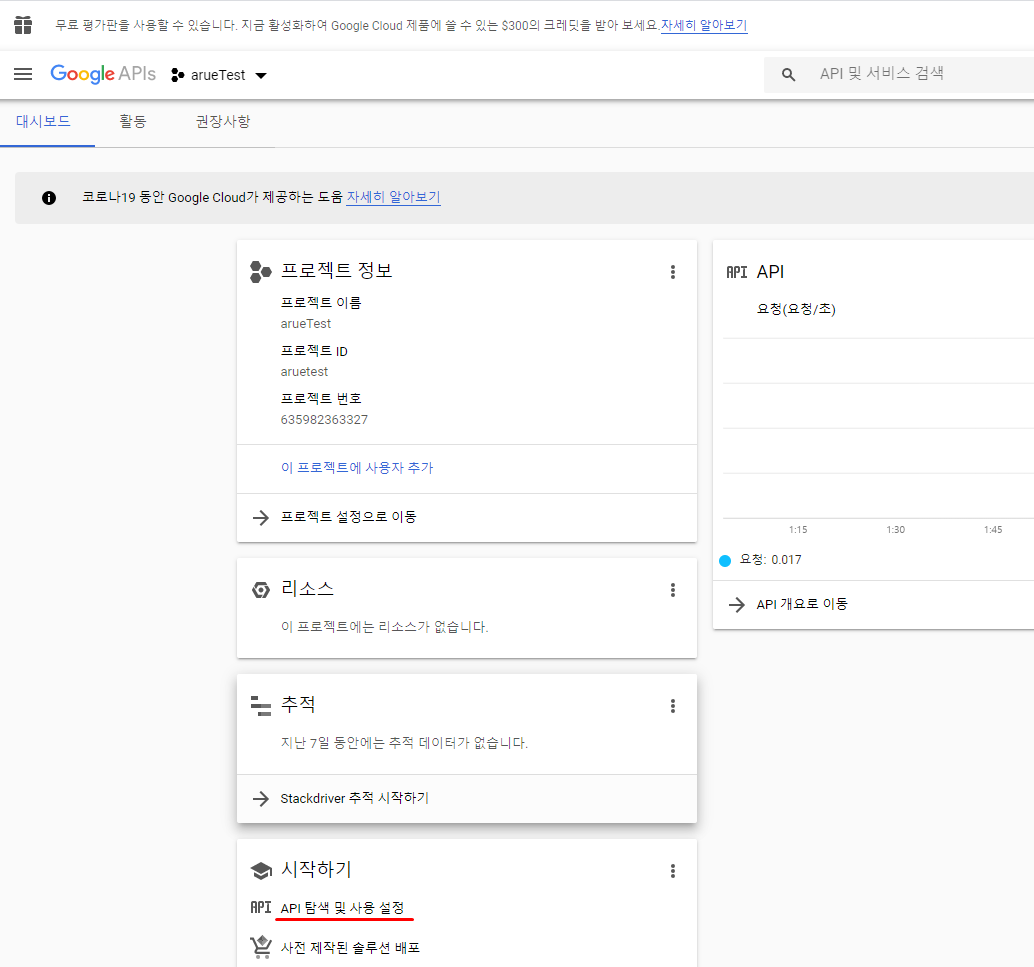Screen dimensions: 1034x967
Task: Click the 리소스 card heading
Action: (307, 588)
